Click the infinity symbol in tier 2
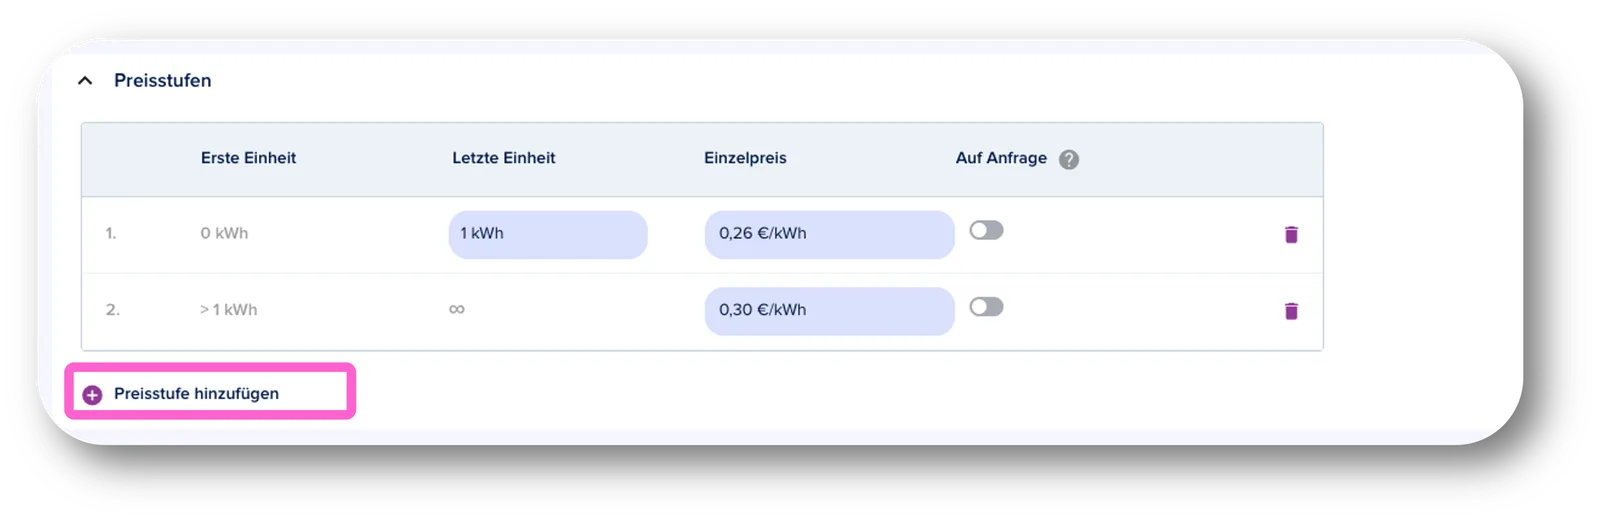The height and width of the screenshot is (522, 1600). [x=457, y=309]
